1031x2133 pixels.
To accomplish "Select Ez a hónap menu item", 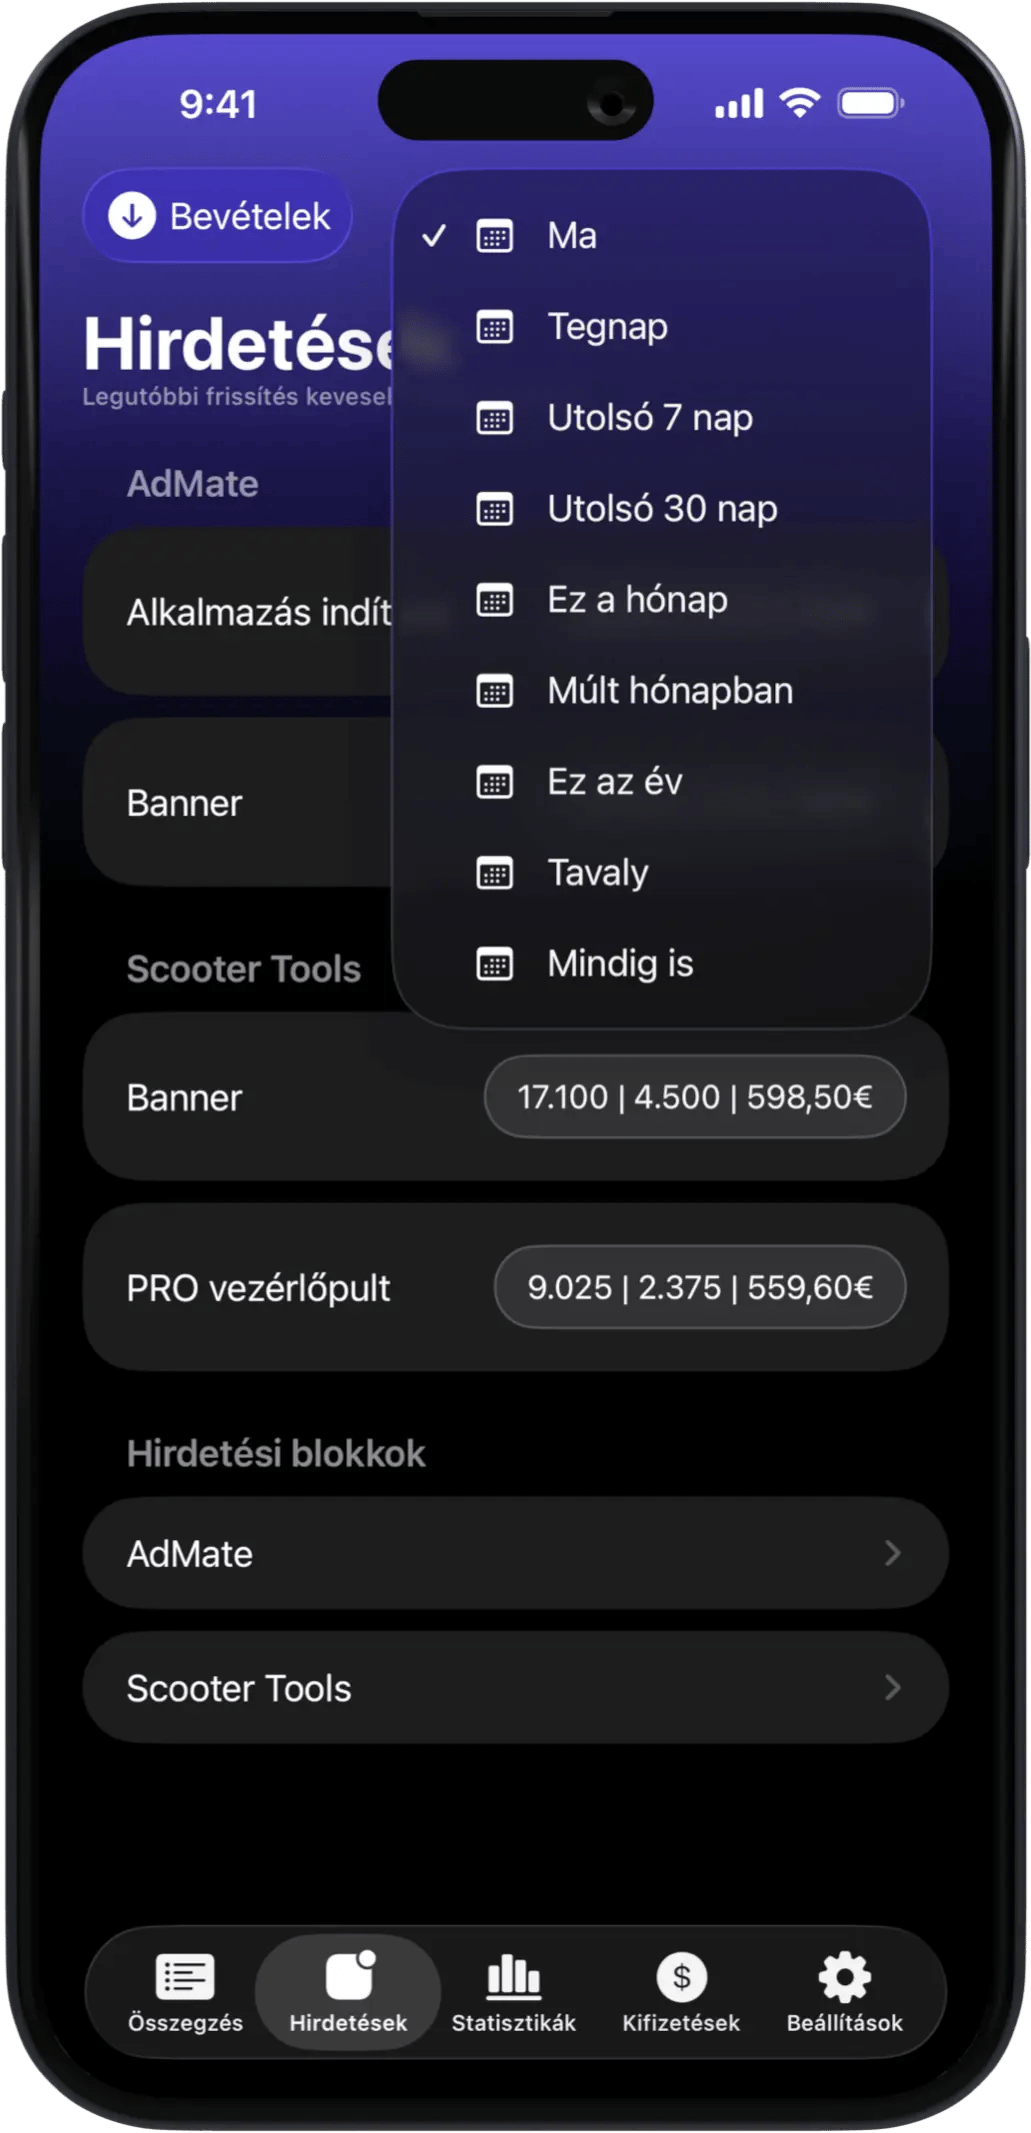I will pos(637,600).
